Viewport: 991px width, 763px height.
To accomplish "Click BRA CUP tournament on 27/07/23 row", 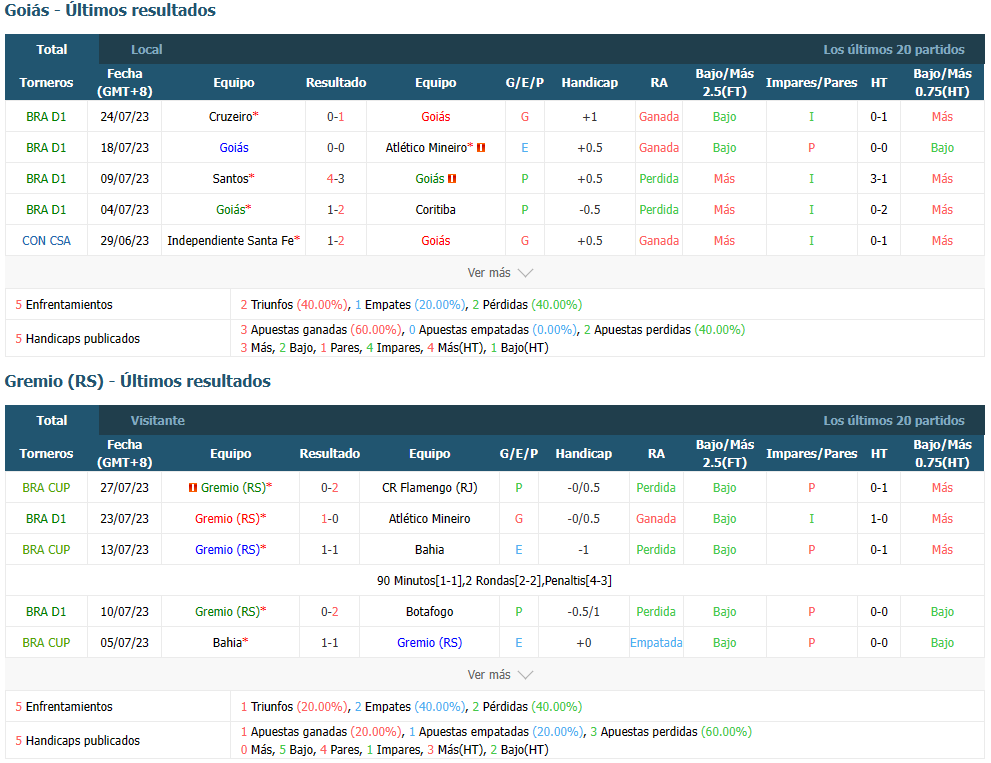I will [x=46, y=488].
